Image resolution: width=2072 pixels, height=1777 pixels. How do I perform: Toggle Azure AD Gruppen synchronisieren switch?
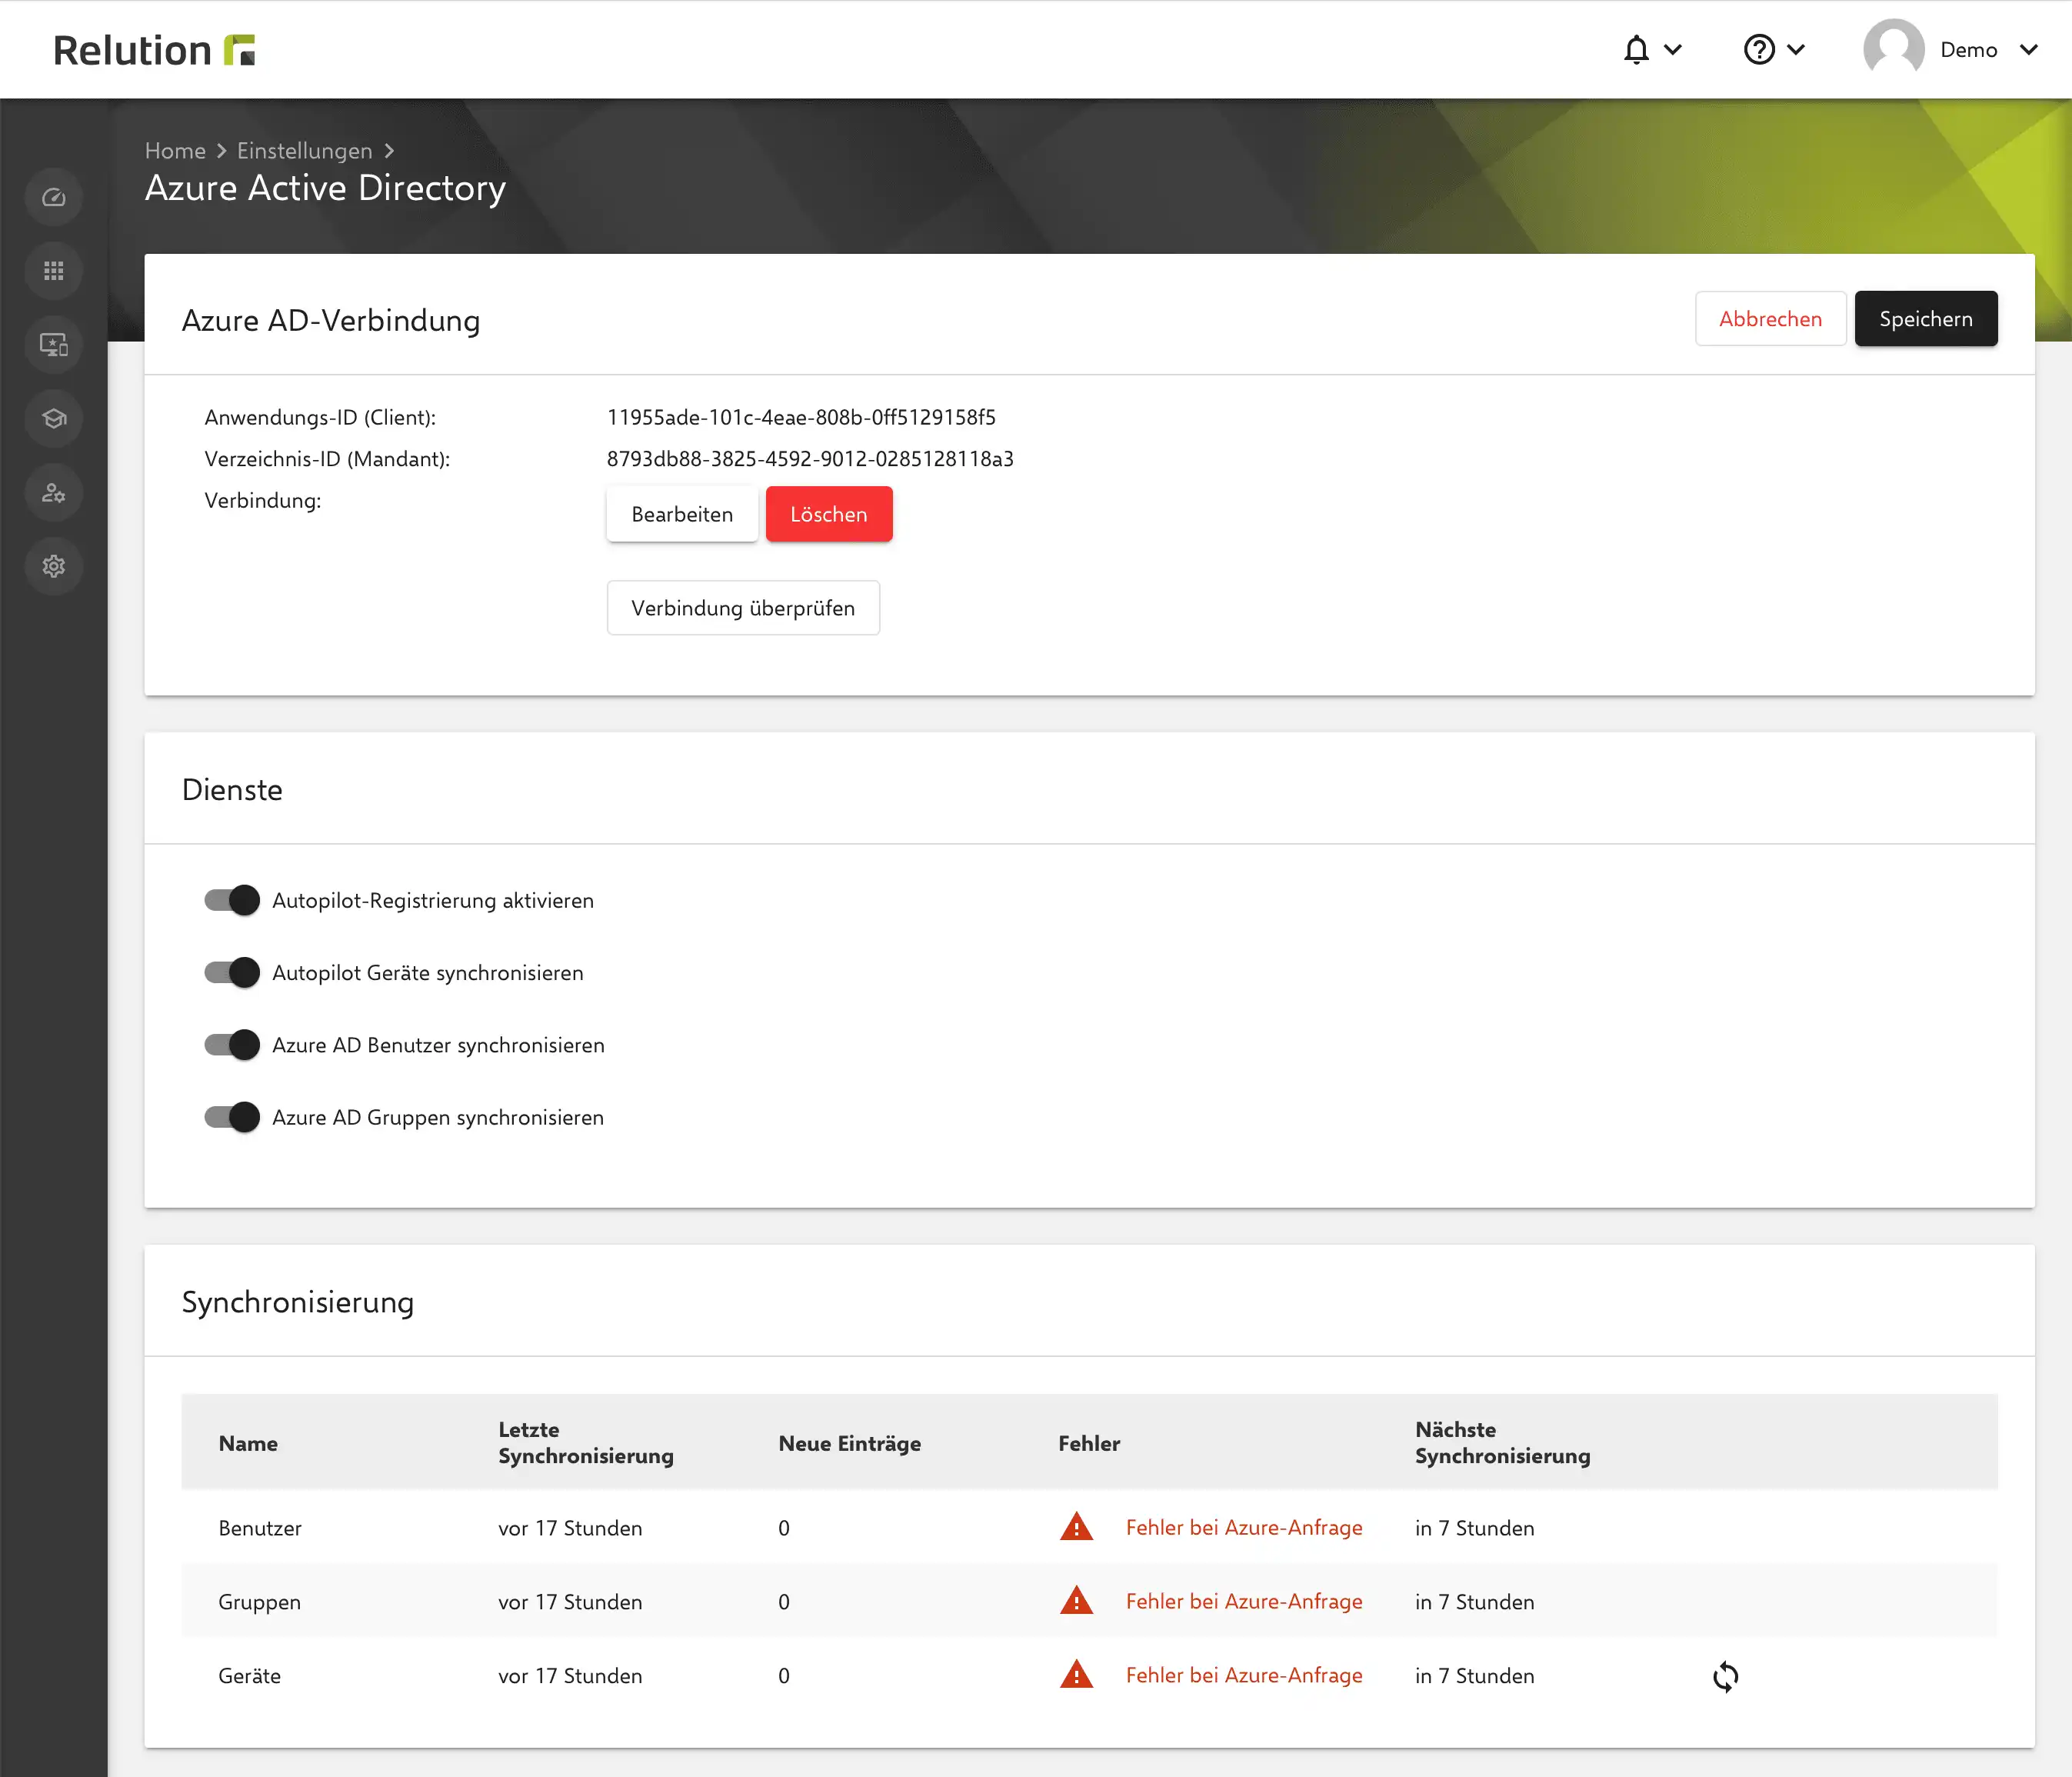pos(232,1117)
